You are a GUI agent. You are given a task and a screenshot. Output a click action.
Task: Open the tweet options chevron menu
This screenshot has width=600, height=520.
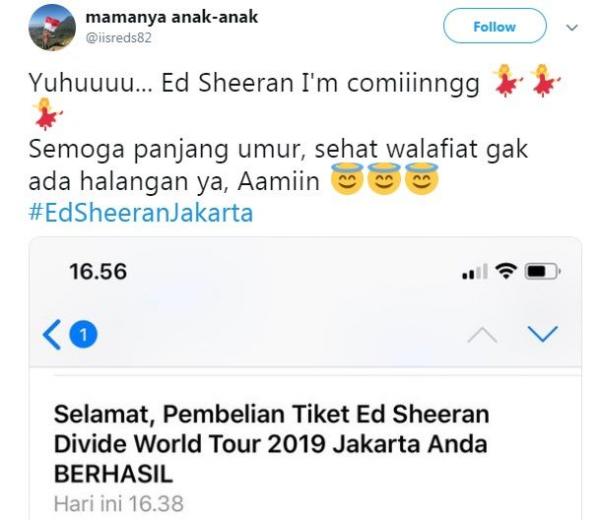572,28
